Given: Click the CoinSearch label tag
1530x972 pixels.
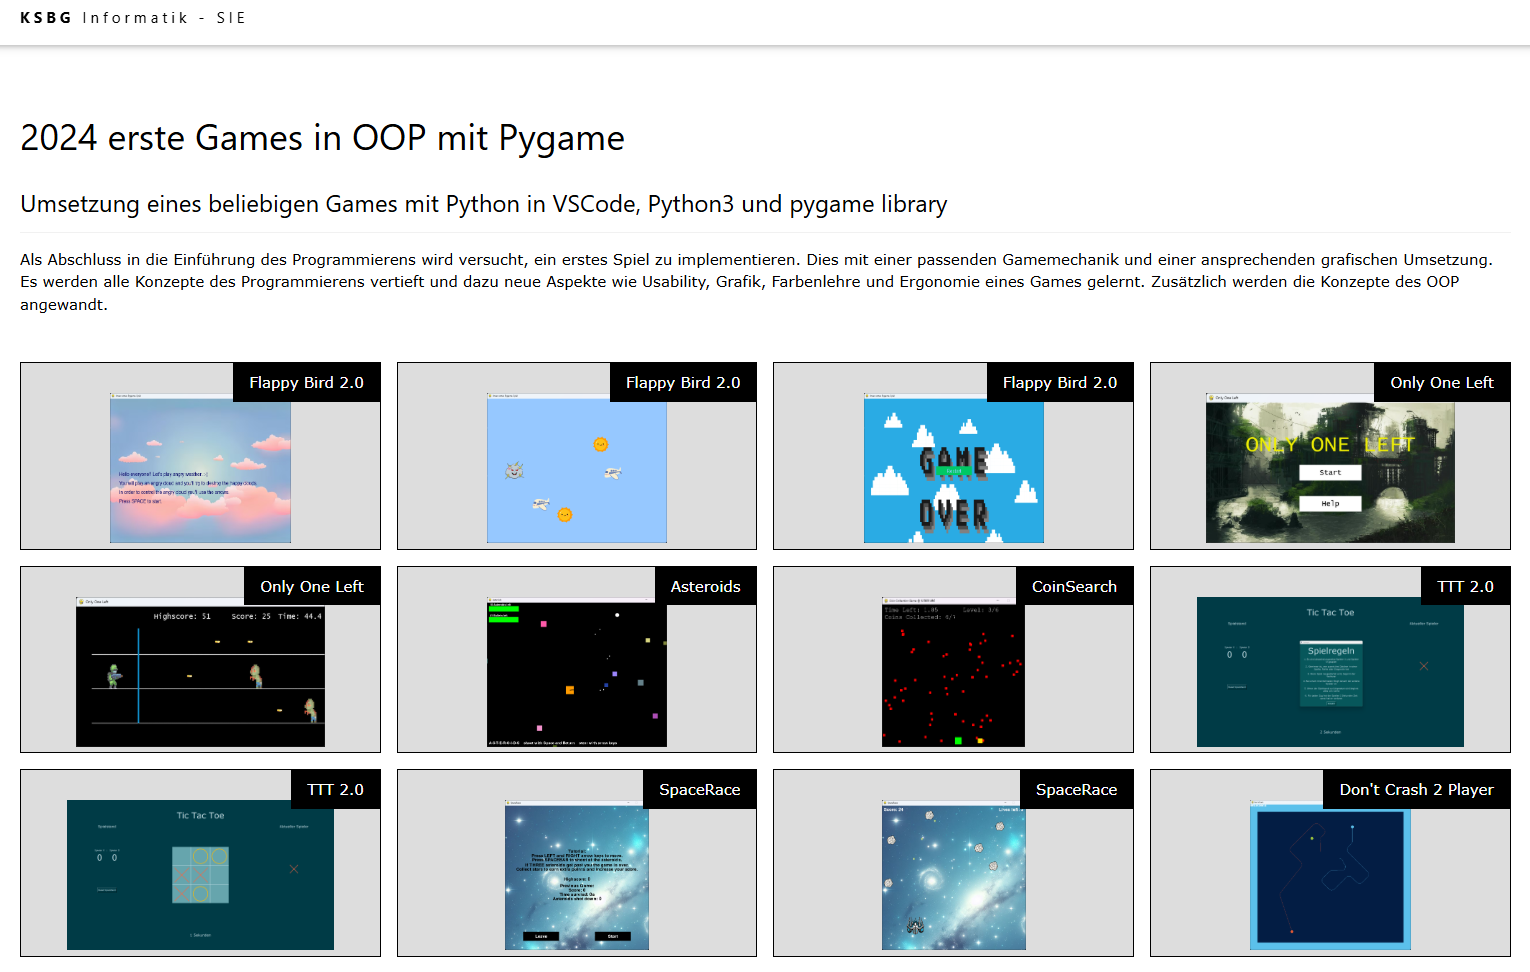Looking at the screenshot, I should click(x=1075, y=586).
